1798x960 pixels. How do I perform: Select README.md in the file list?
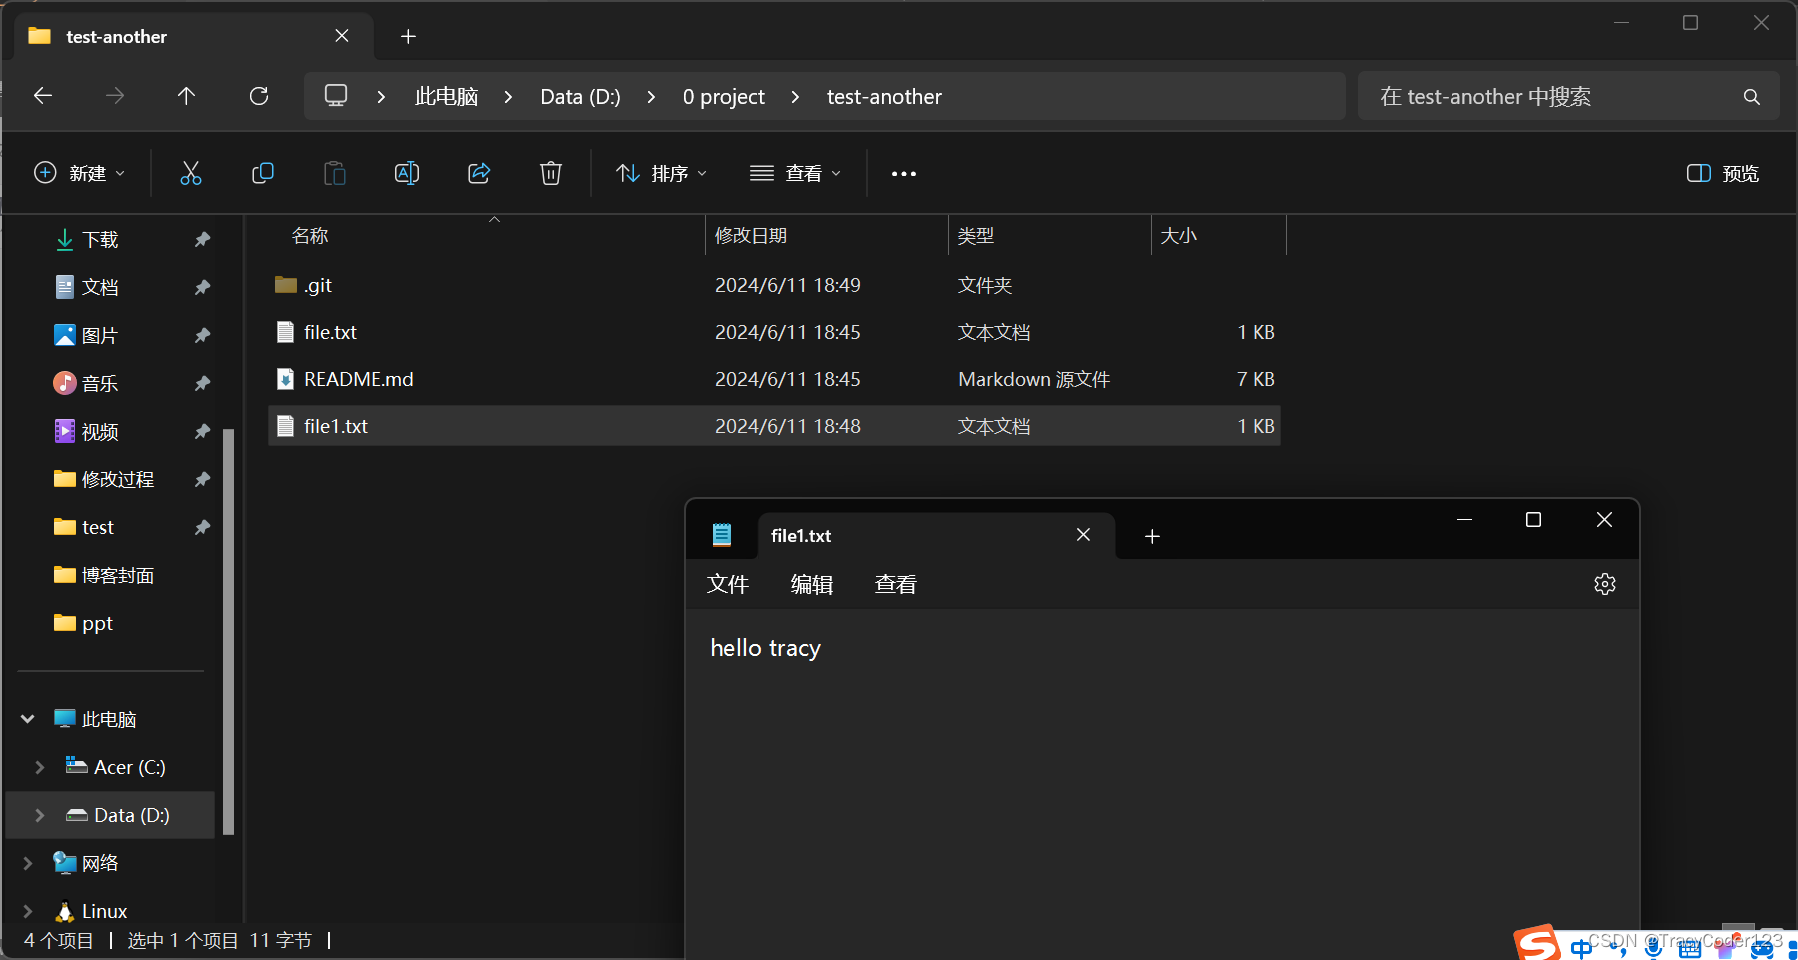(774, 379)
